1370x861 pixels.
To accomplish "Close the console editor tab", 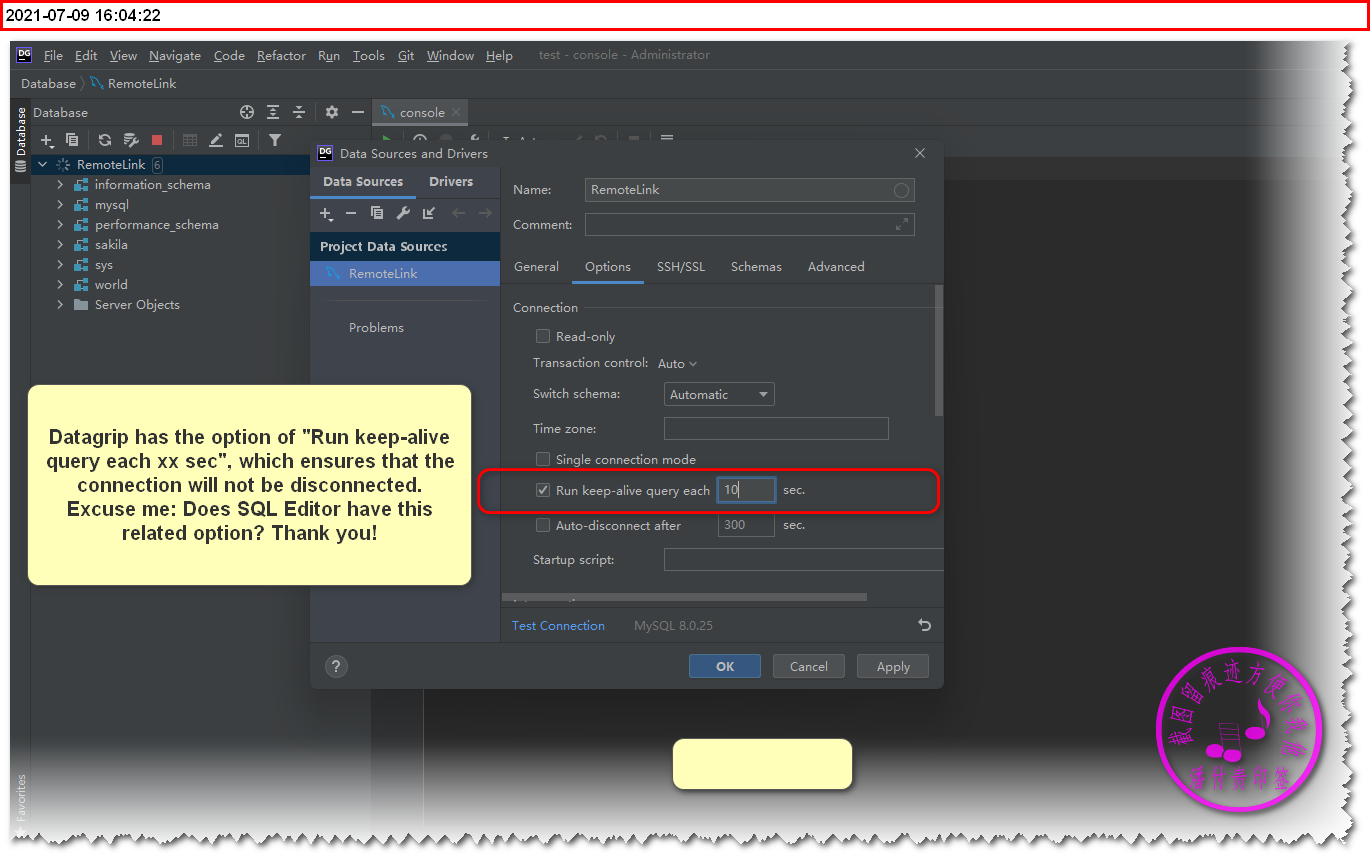I will pyautogui.click(x=456, y=113).
